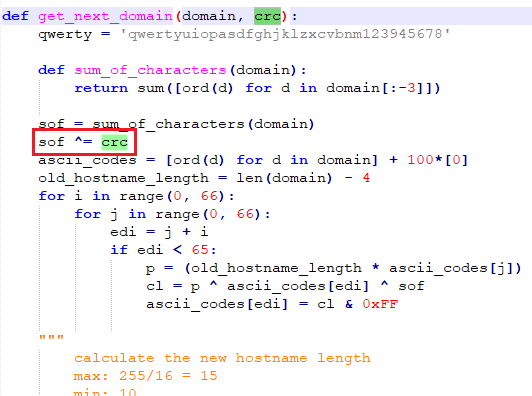Image resolution: width=532 pixels, height=396 pixels.
Task: Click the highlighted crc in the red box
Action: [x=114, y=142]
